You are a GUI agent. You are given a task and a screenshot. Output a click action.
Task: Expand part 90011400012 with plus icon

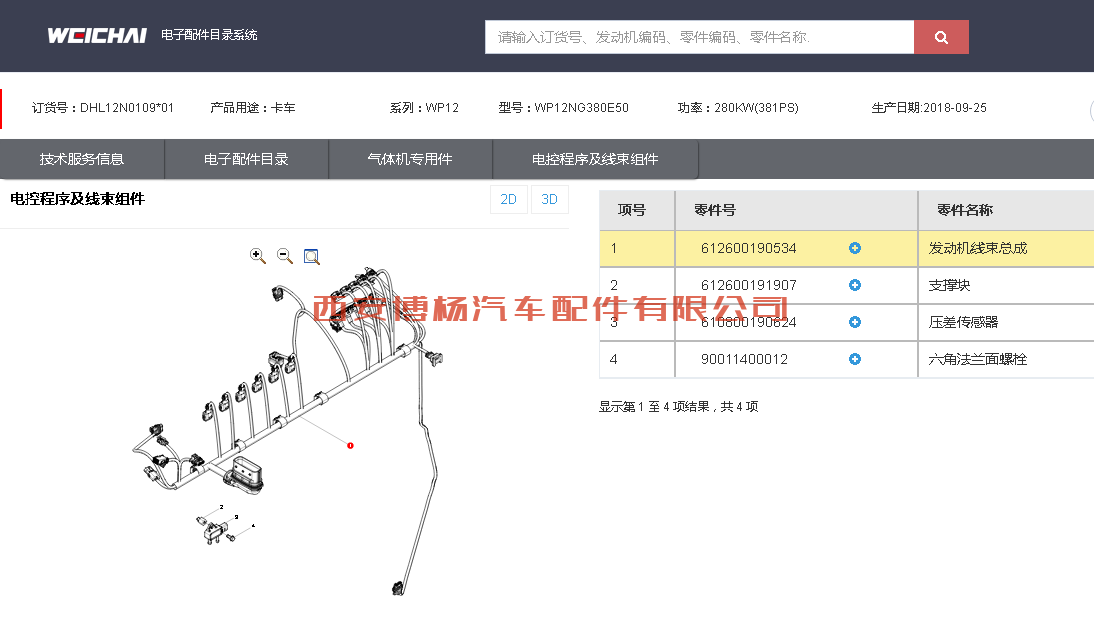(x=855, y=359)
